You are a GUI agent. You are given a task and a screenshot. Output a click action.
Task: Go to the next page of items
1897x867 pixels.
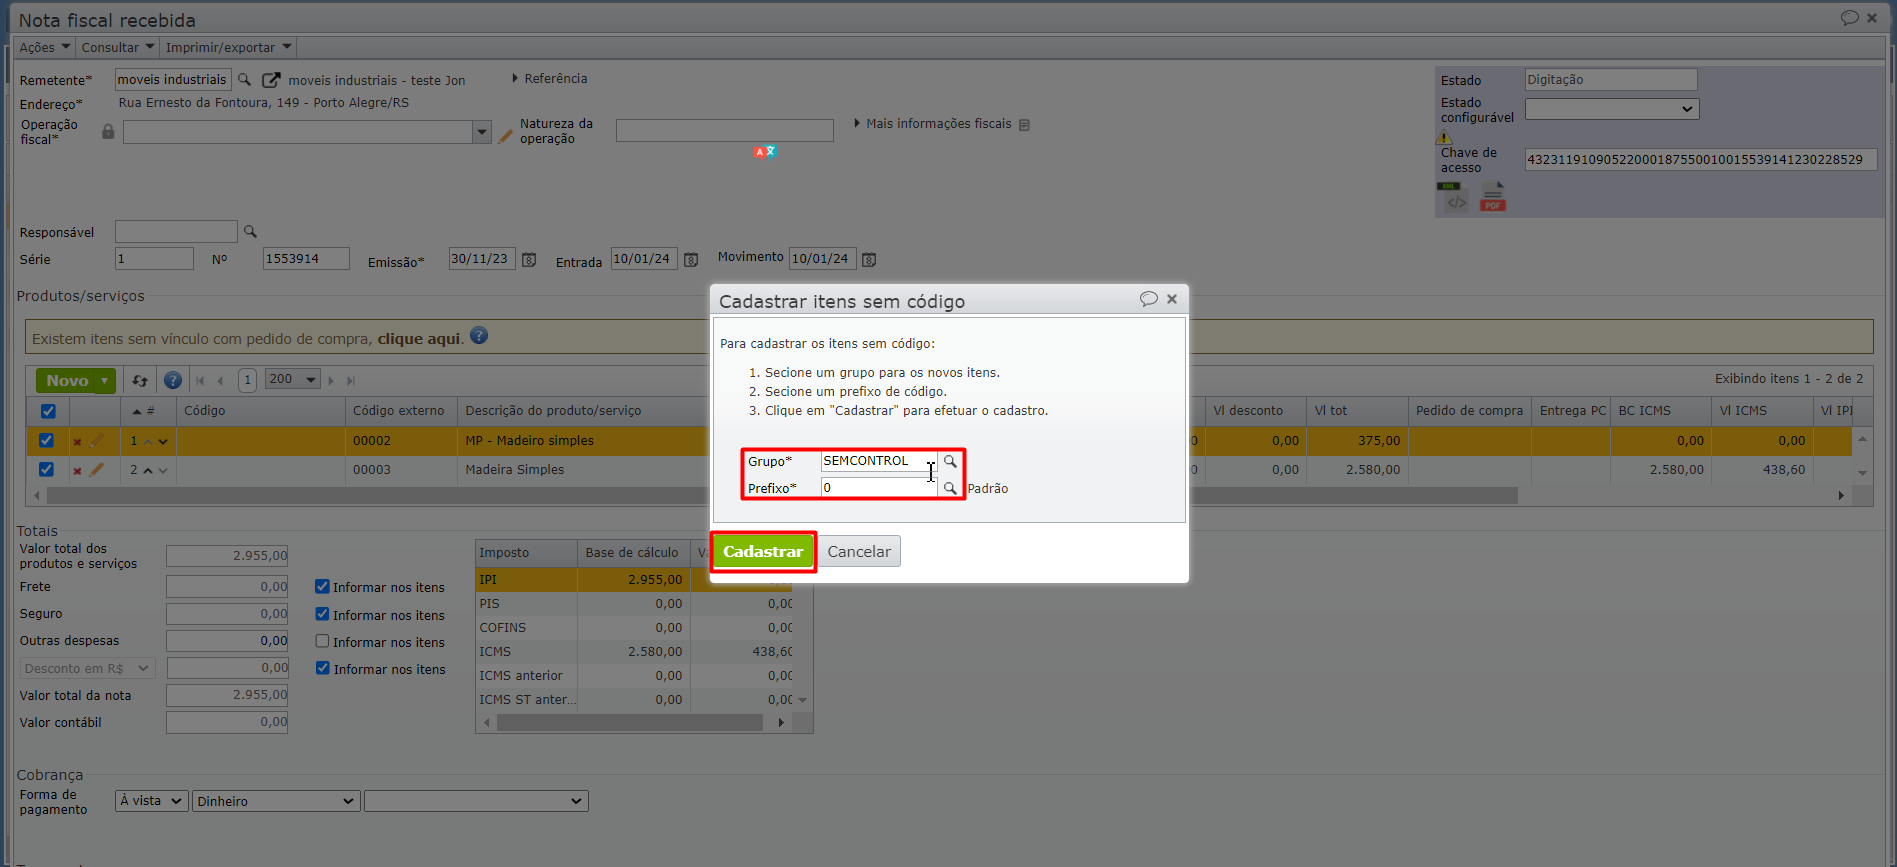(331, 380)
